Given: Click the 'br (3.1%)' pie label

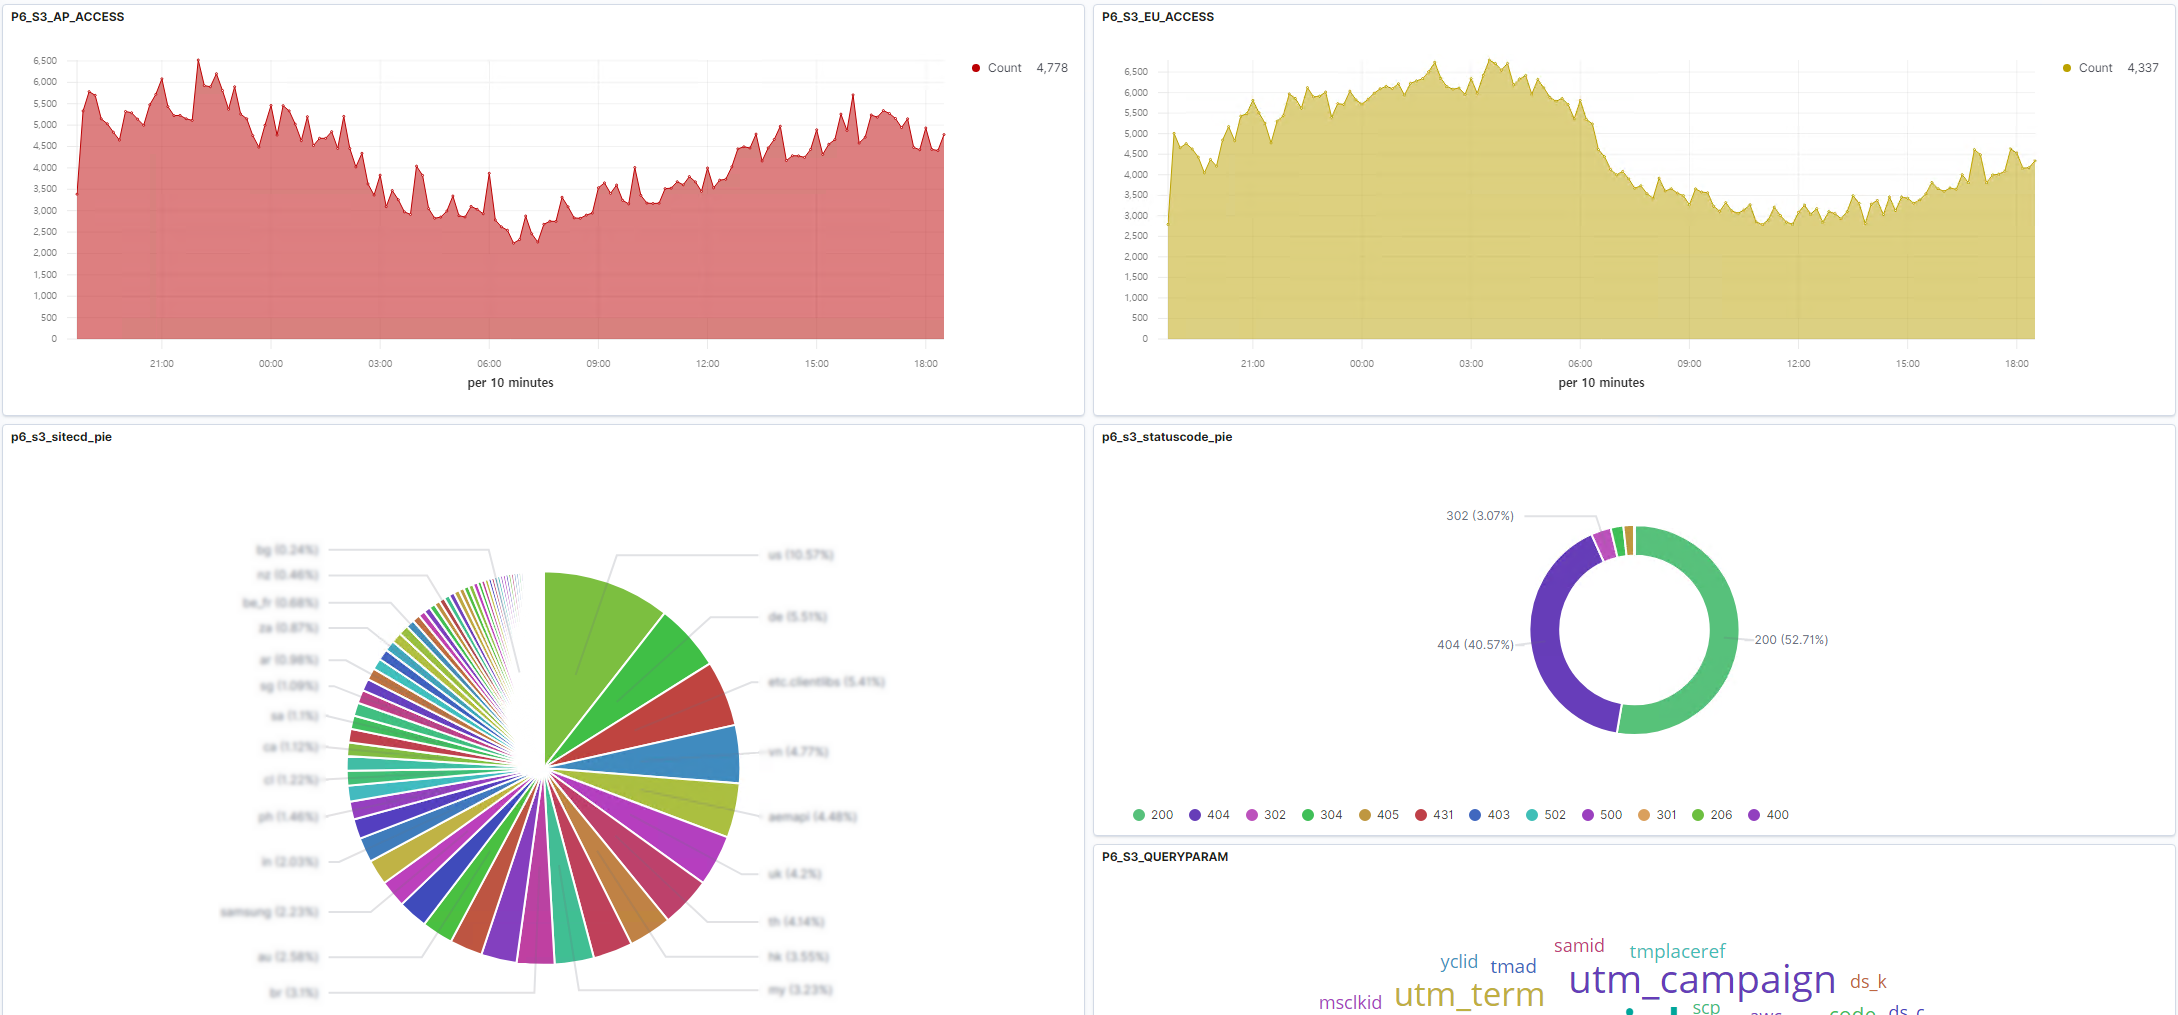Looking at the screenshot, I should pos(294,993).
